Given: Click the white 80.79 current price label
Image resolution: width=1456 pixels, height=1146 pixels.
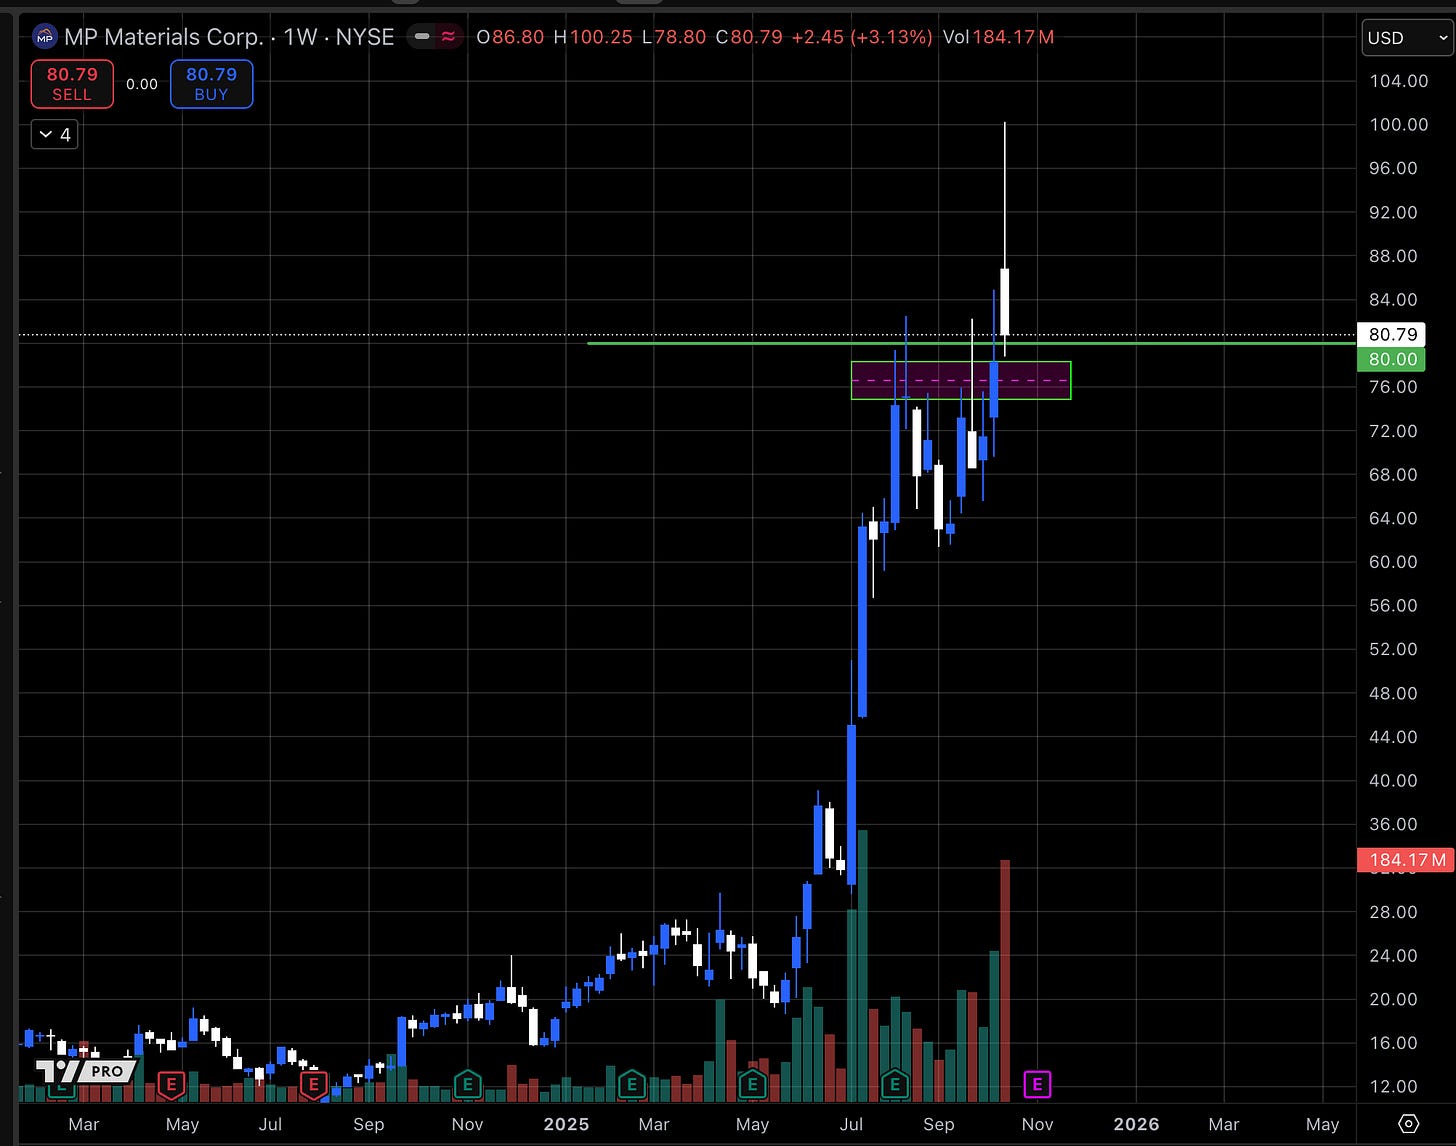Looking at the screenshot, I should click(x=1392, y=335).
